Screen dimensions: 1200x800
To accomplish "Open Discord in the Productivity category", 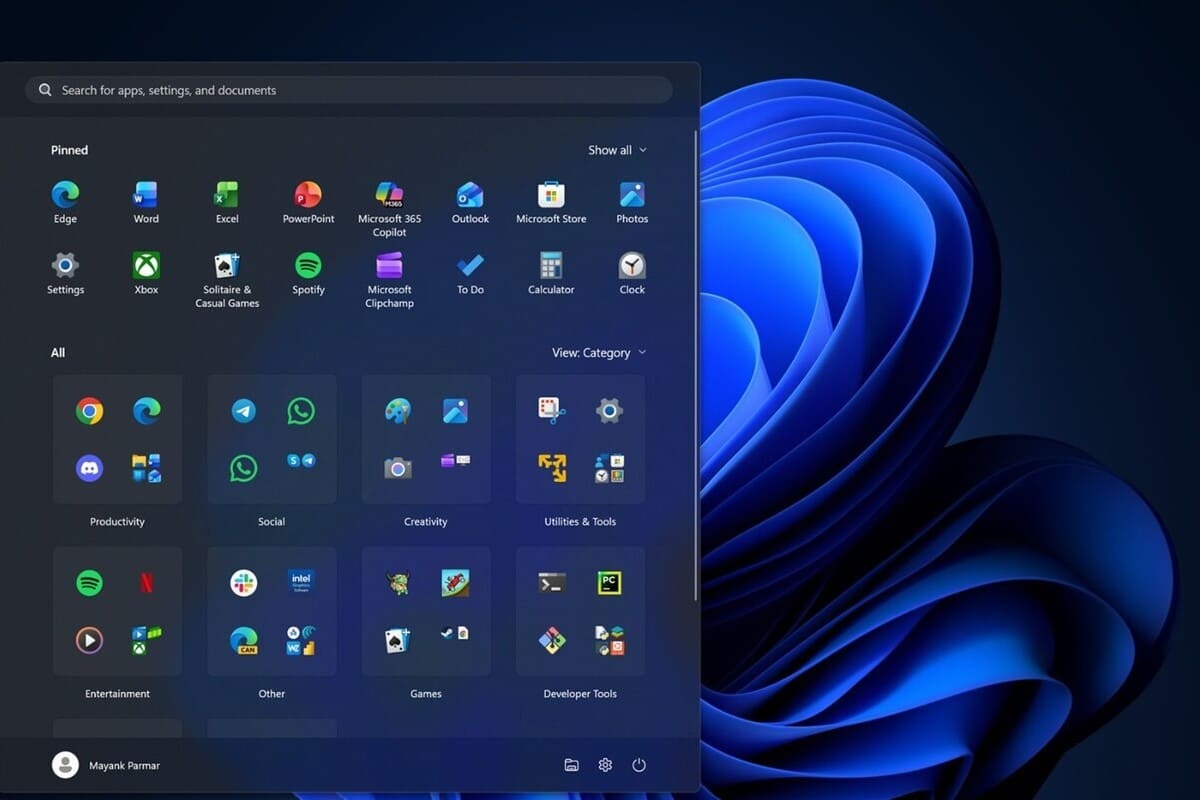I will (x=89, y=468).
